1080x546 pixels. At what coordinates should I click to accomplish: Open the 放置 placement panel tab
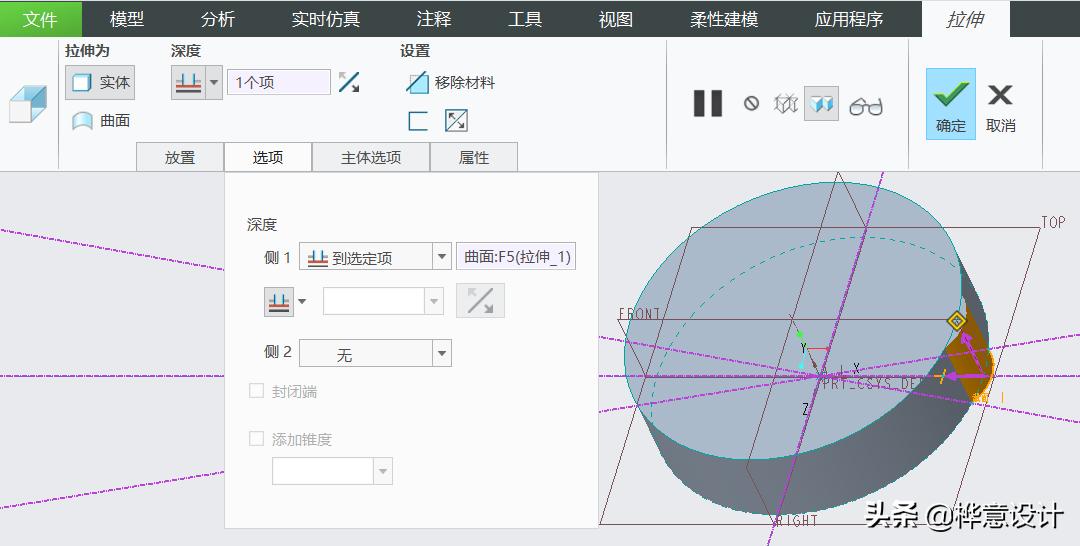180,158
